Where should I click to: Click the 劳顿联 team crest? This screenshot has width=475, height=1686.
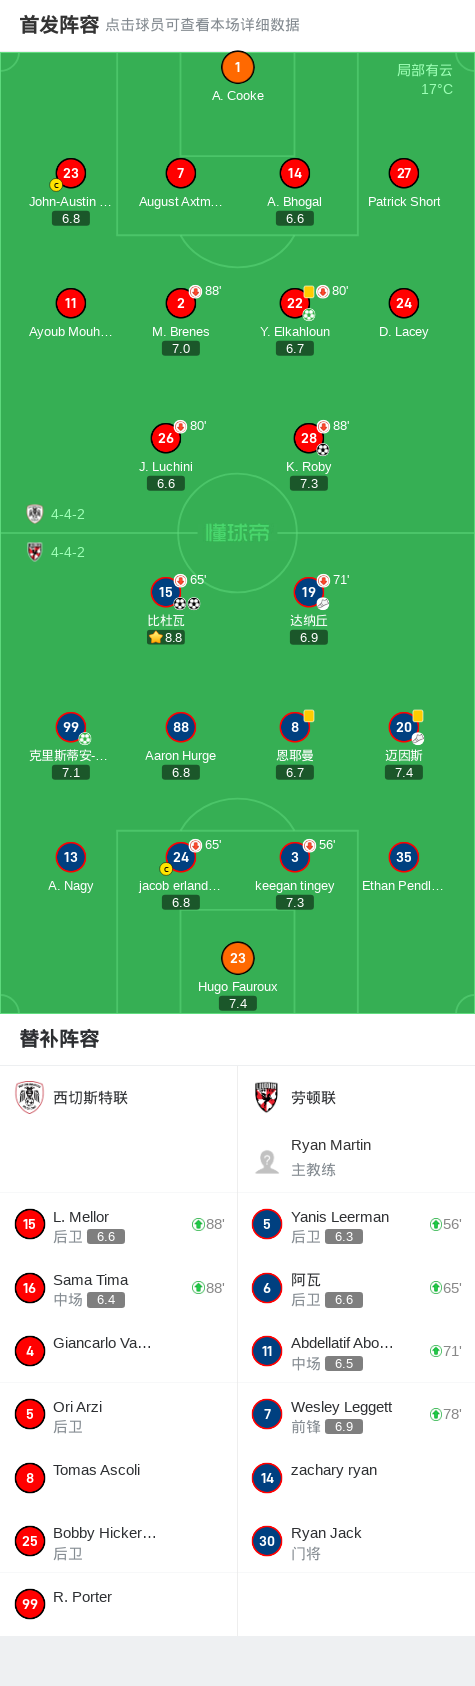point(267,1097)
